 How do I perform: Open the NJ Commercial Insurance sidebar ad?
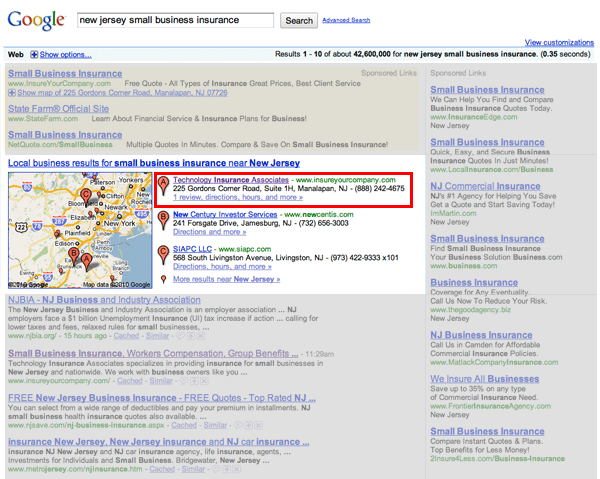[485, 186]
